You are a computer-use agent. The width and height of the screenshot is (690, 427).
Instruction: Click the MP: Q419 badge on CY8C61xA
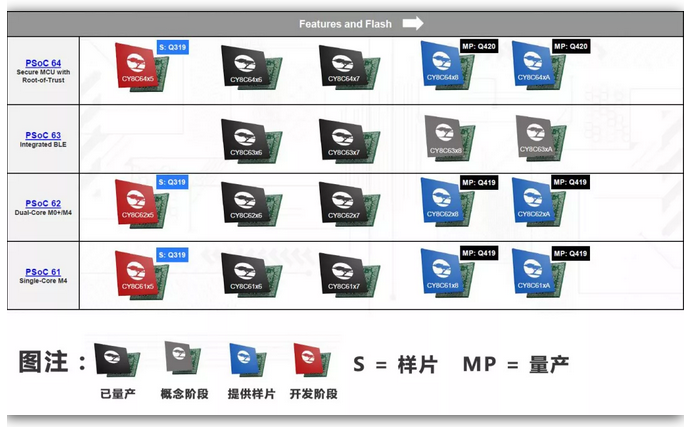coord(571,254)
